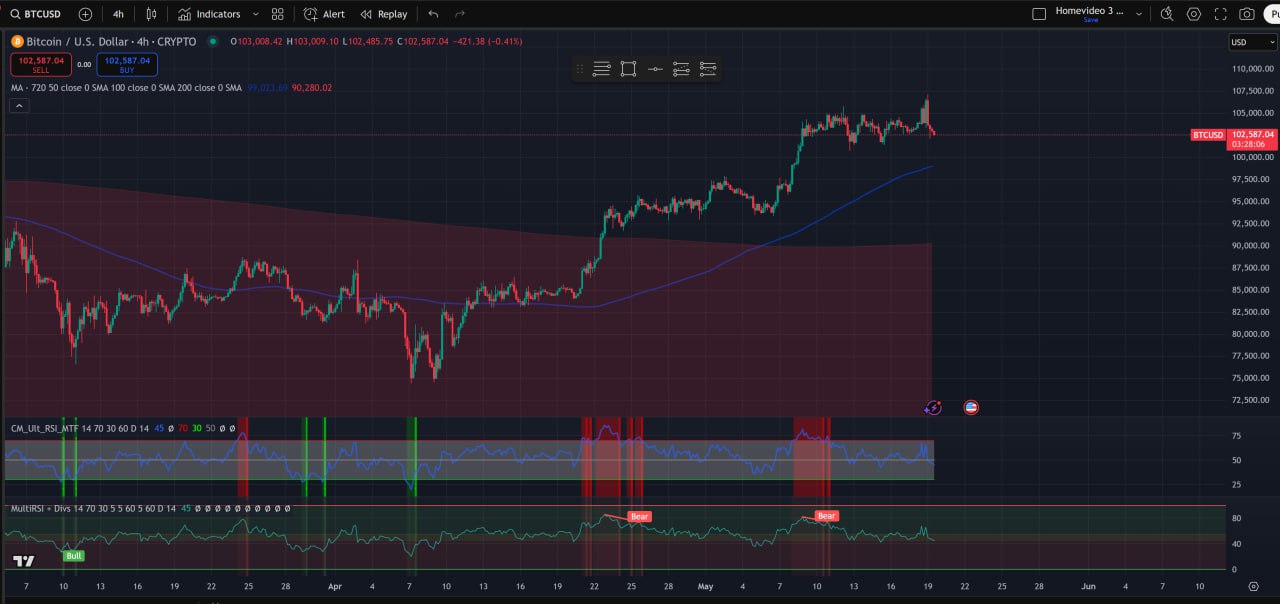Select the last floating toolbar line tool

pos(708,69)
